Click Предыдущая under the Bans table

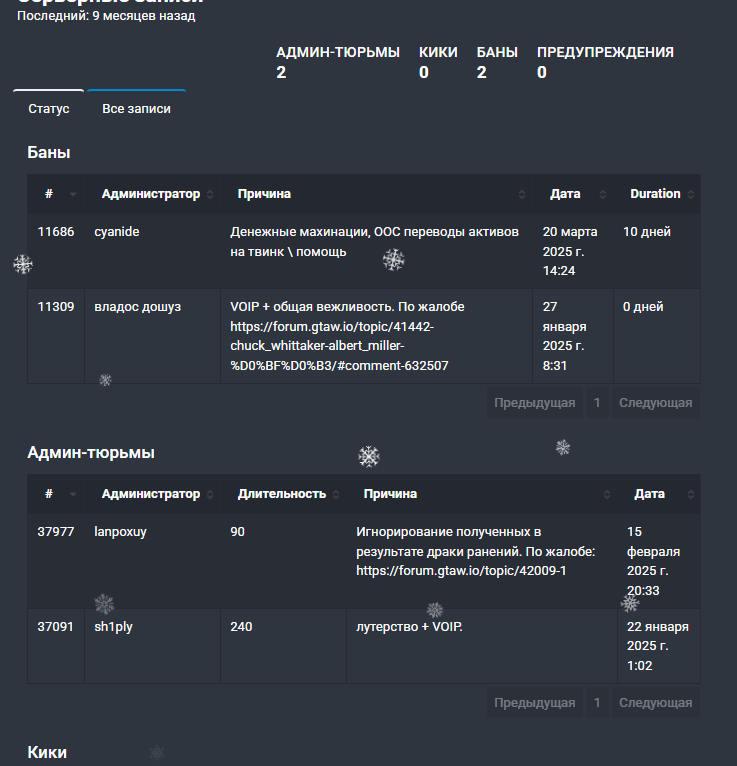coord(535,403)
